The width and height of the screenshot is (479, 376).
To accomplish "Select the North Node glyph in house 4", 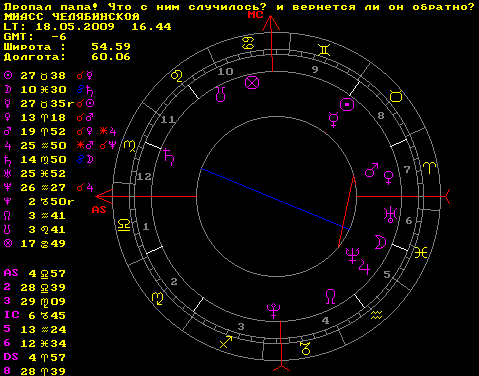I will [330, 297].
